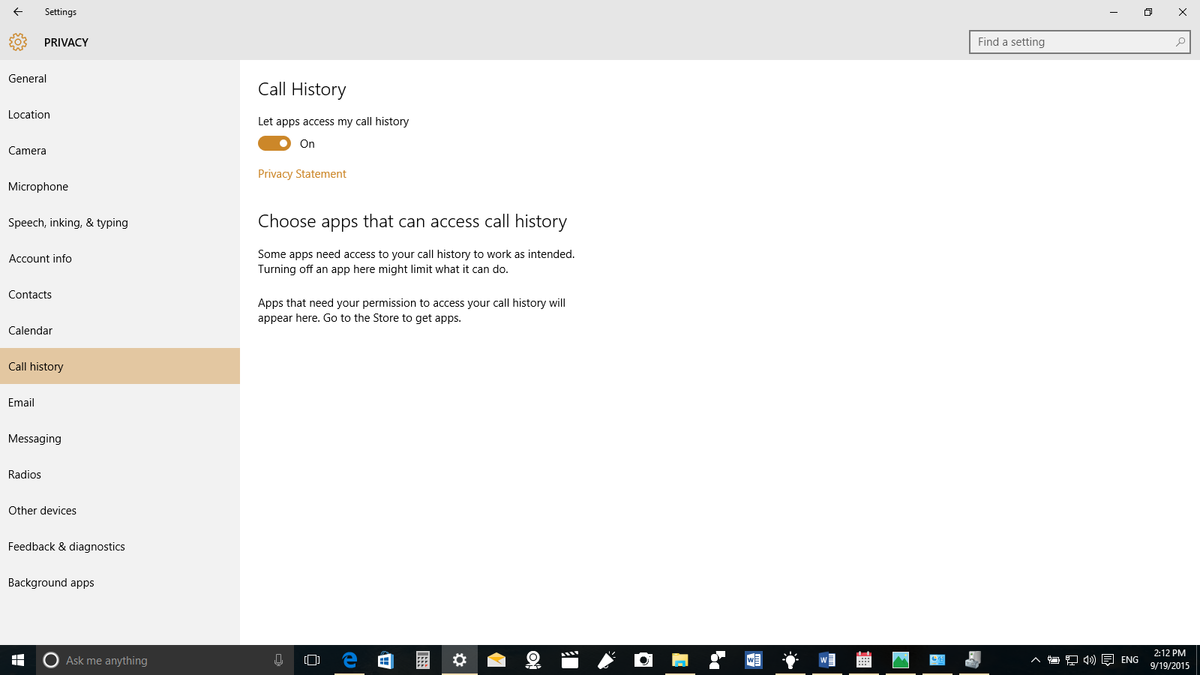Open the Camera app from taskbar
1200x675 pixels.
(643, 660)
